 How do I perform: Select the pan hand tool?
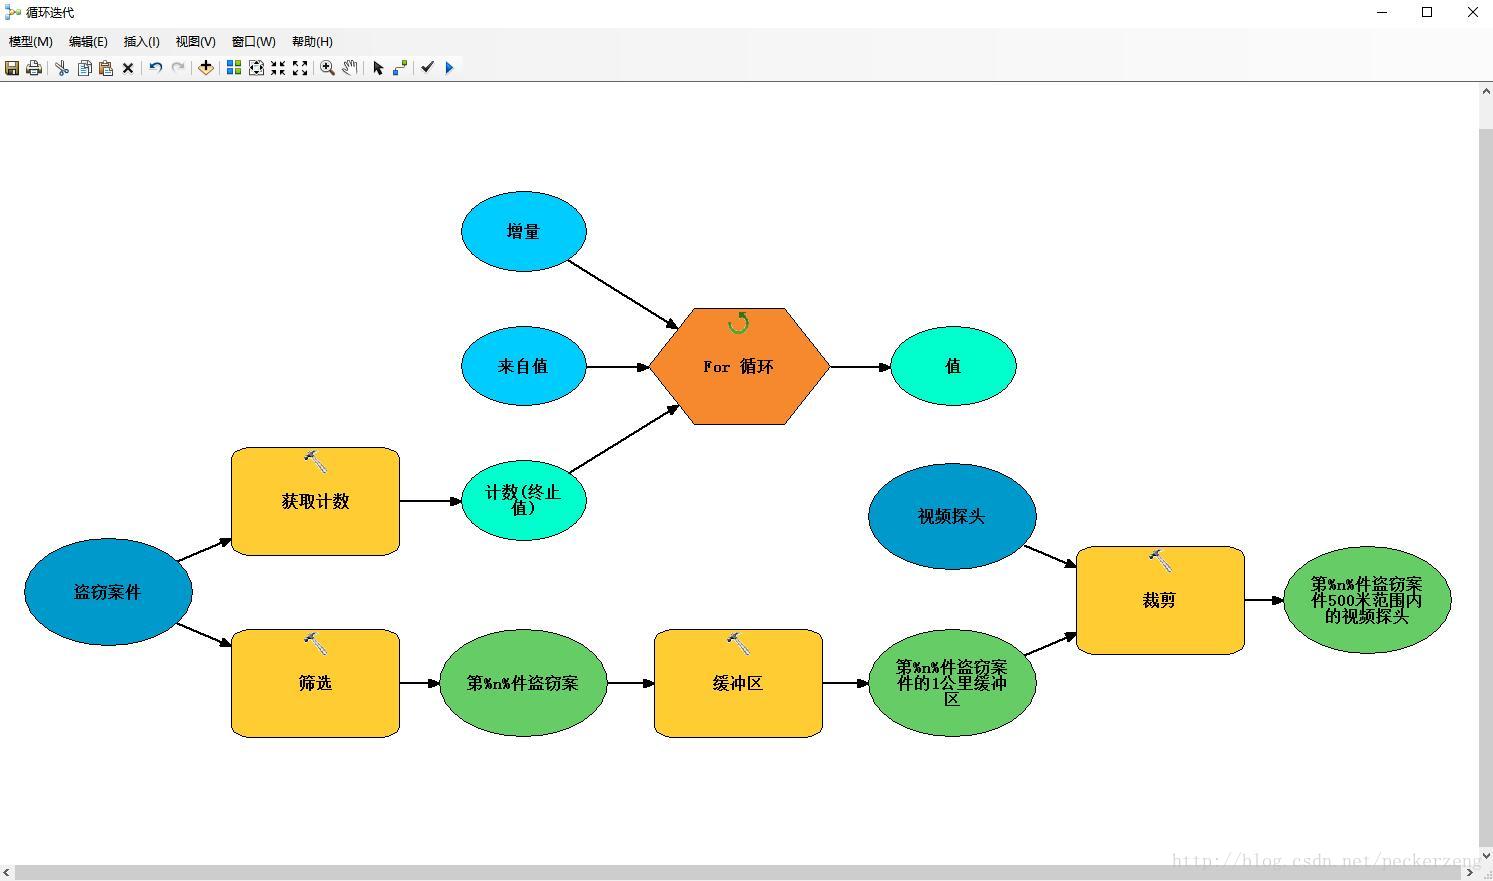(349, 68)
